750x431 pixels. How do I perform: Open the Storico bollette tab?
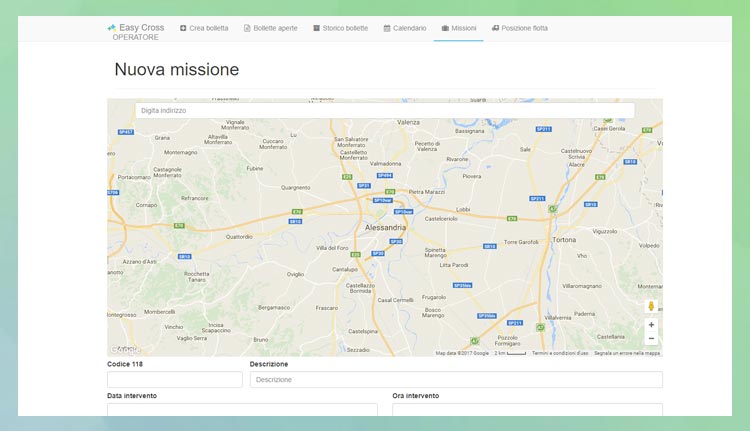coord(341,28)
